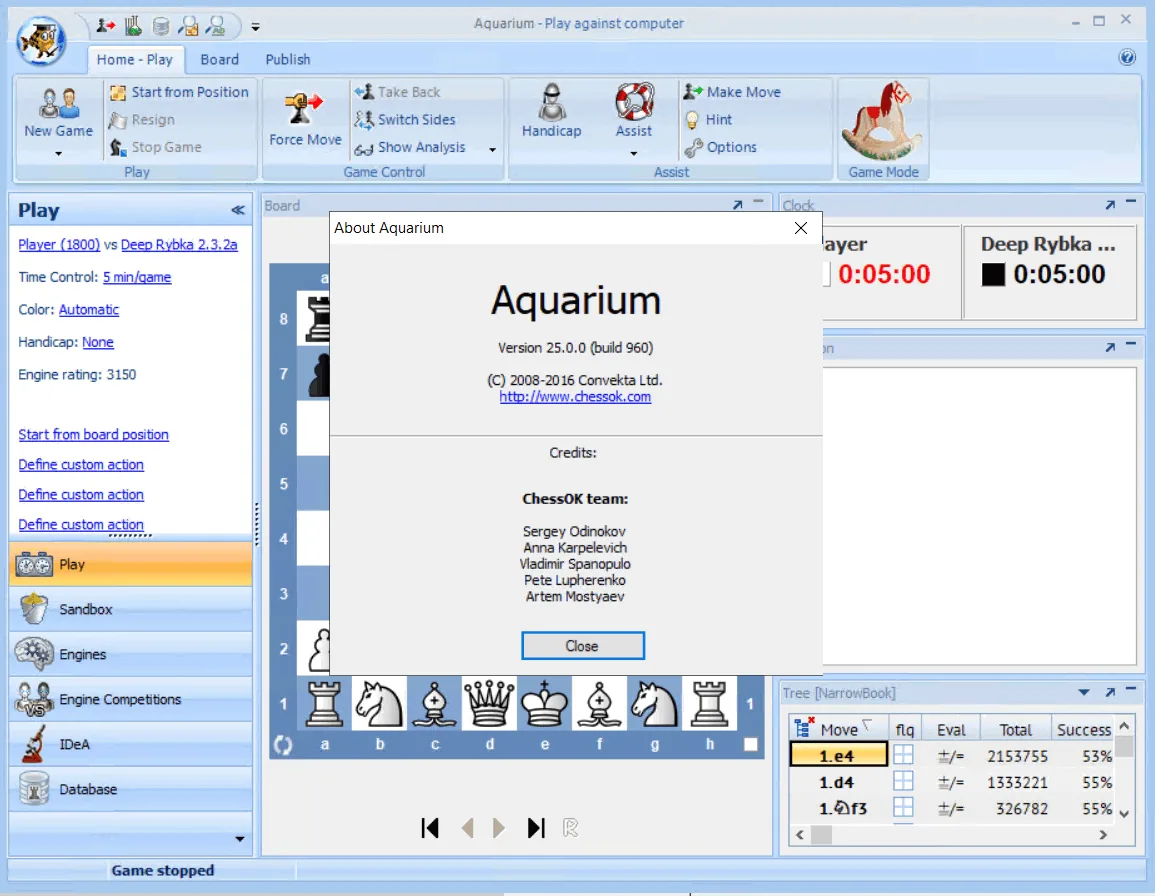This screenshot has width=1155, height=896.
Task: Open Database in the sidebar
Action: (x=130, y=789)
